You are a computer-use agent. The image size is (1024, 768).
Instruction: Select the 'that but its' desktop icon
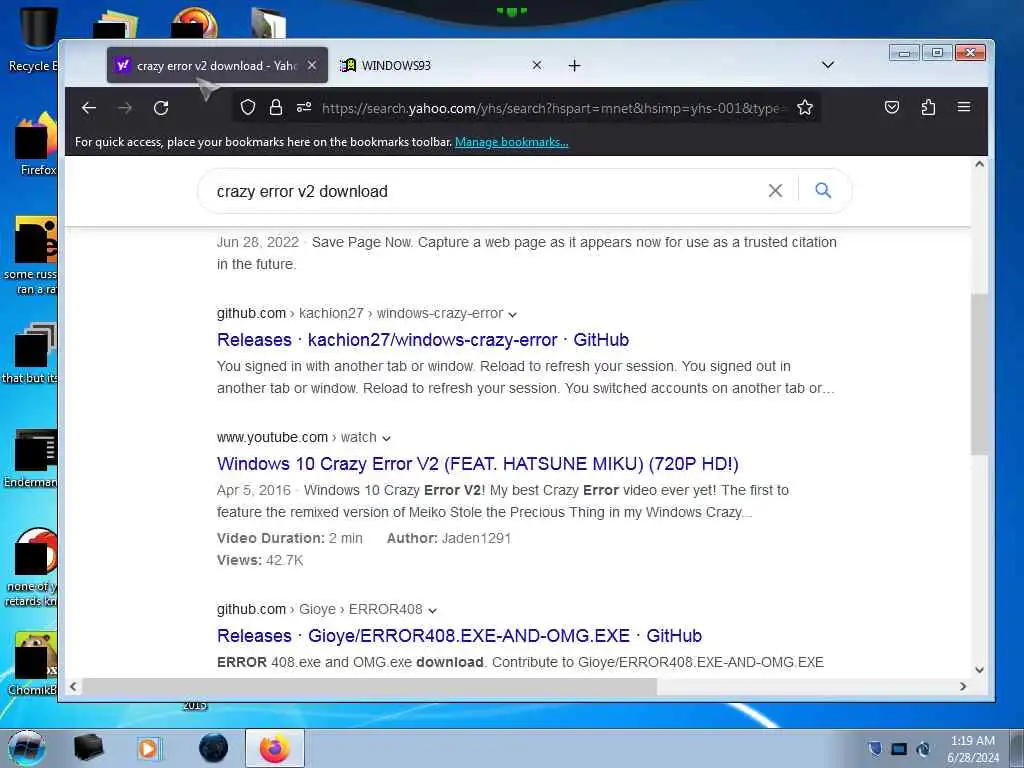[31, 353]
